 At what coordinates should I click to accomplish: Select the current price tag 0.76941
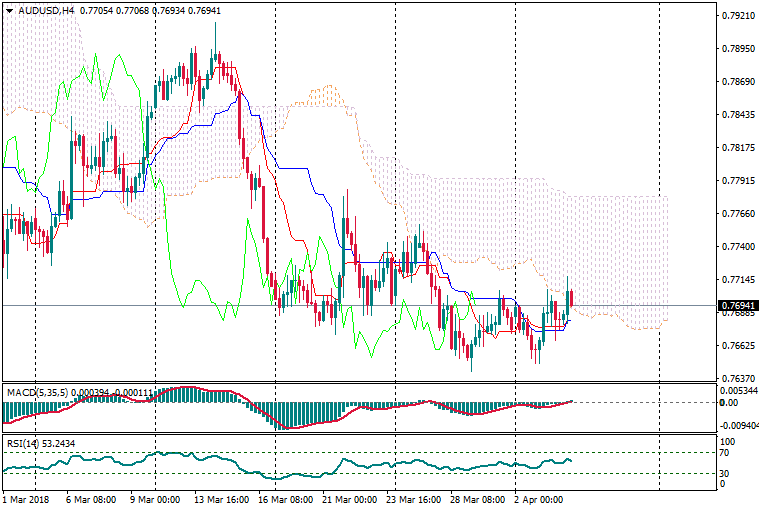tap(737, 305)
